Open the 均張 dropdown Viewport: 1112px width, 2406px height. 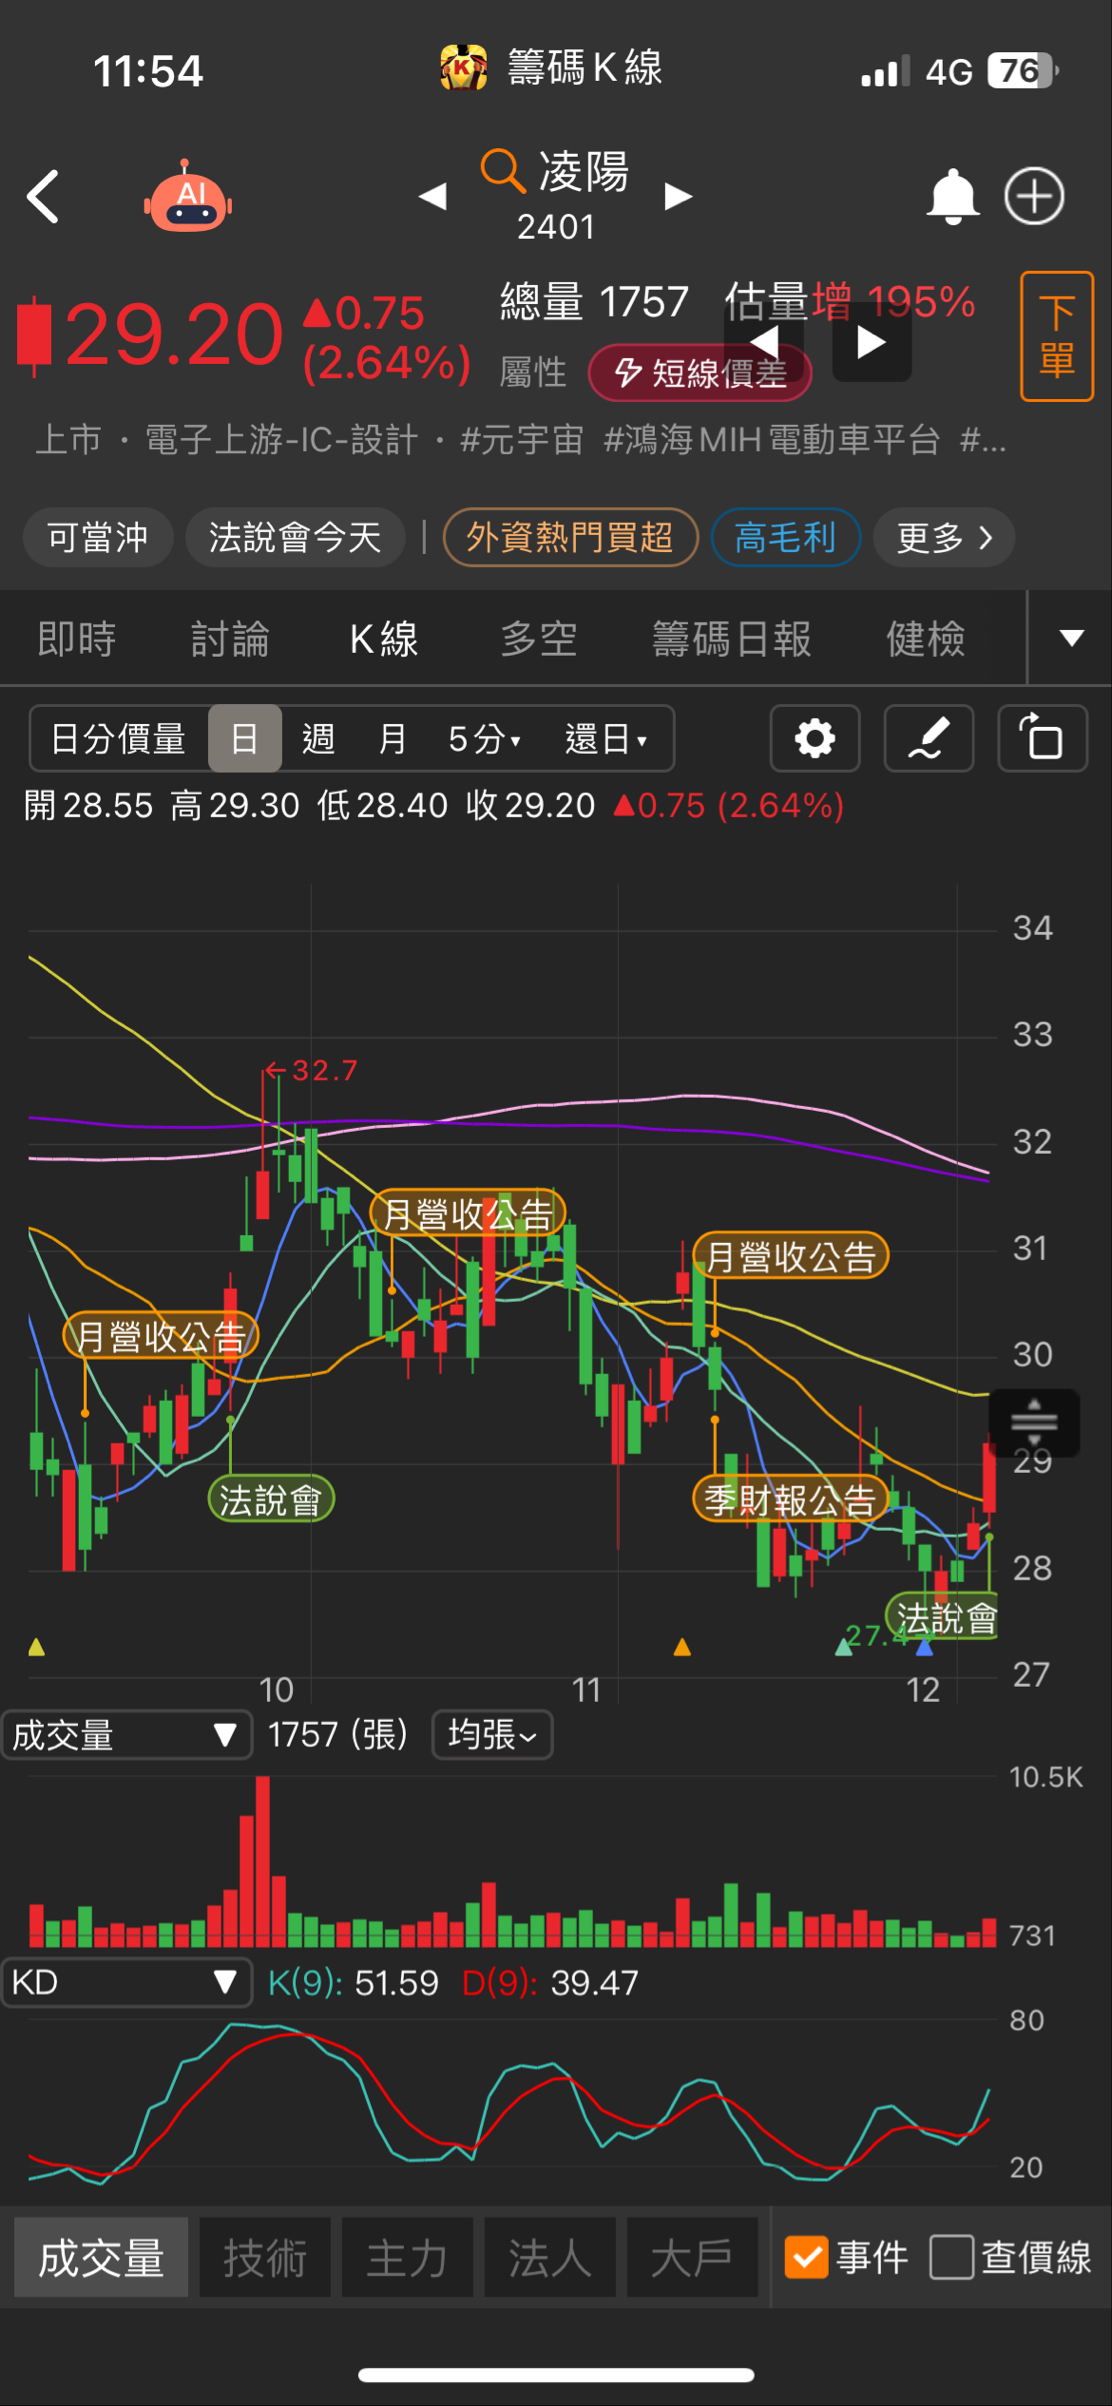tap(492, 1735)
